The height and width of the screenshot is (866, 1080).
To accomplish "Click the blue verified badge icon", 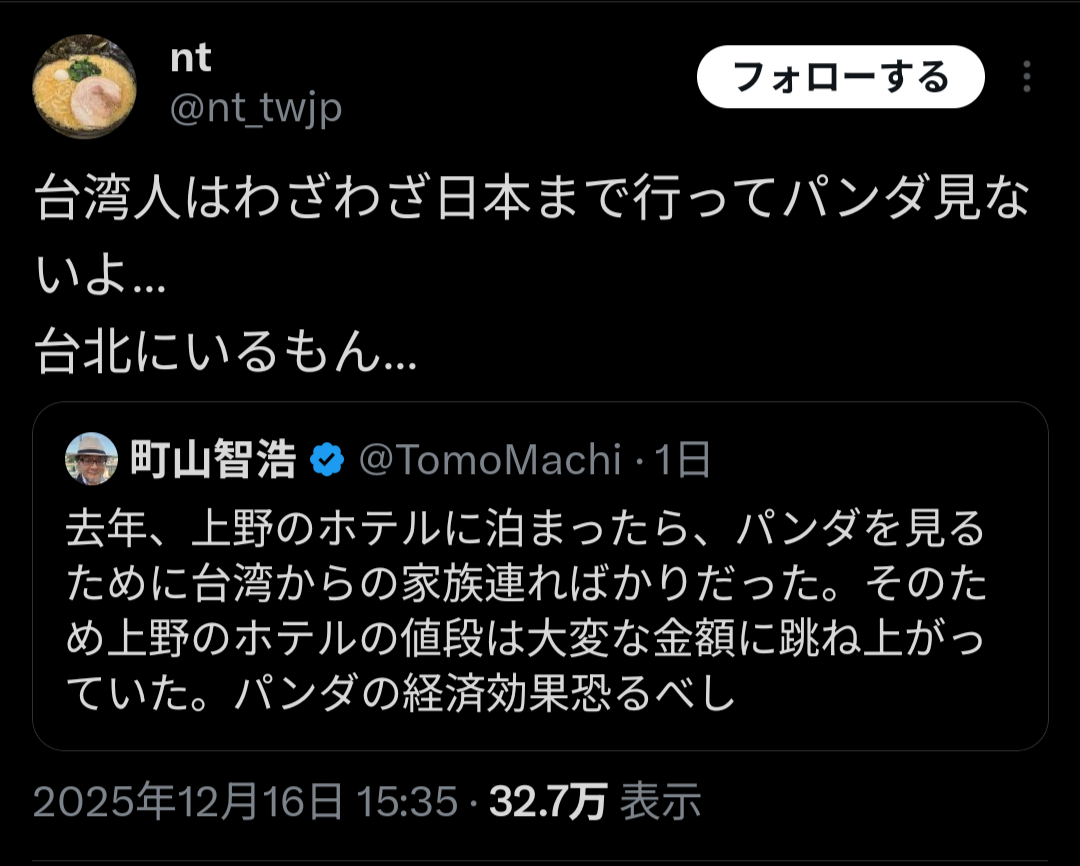I will (x=327, y=460).
